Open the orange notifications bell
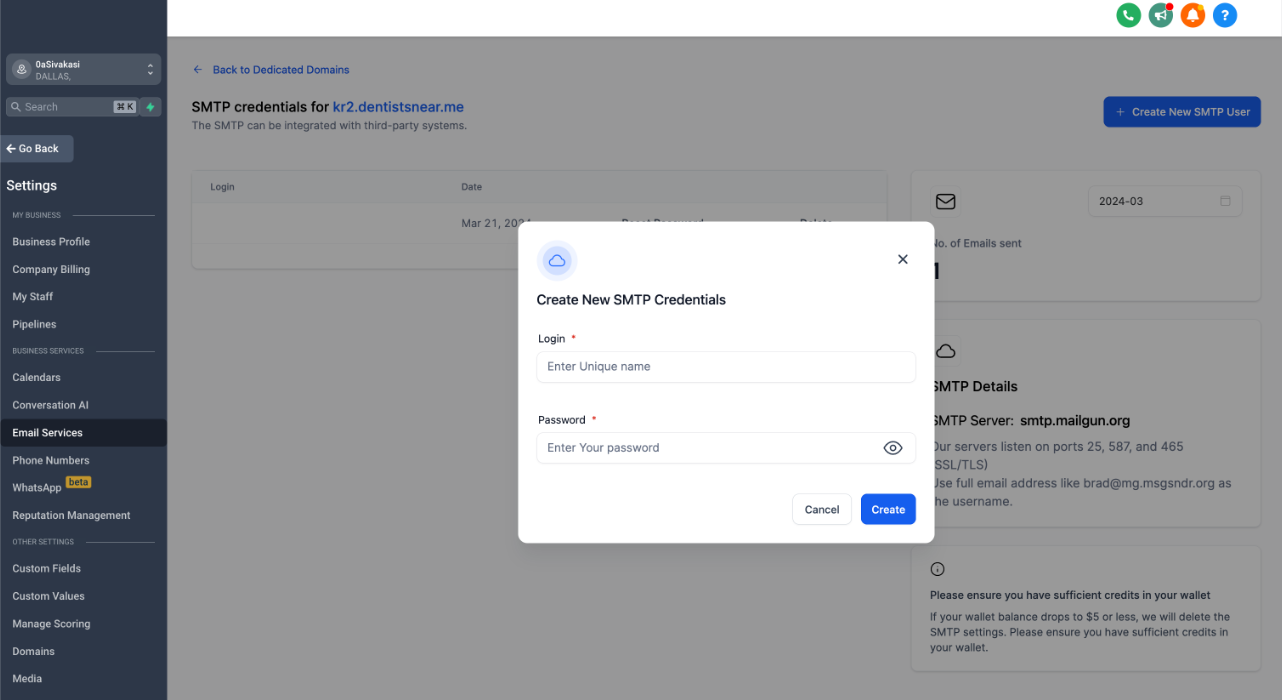 point(1192,15)
